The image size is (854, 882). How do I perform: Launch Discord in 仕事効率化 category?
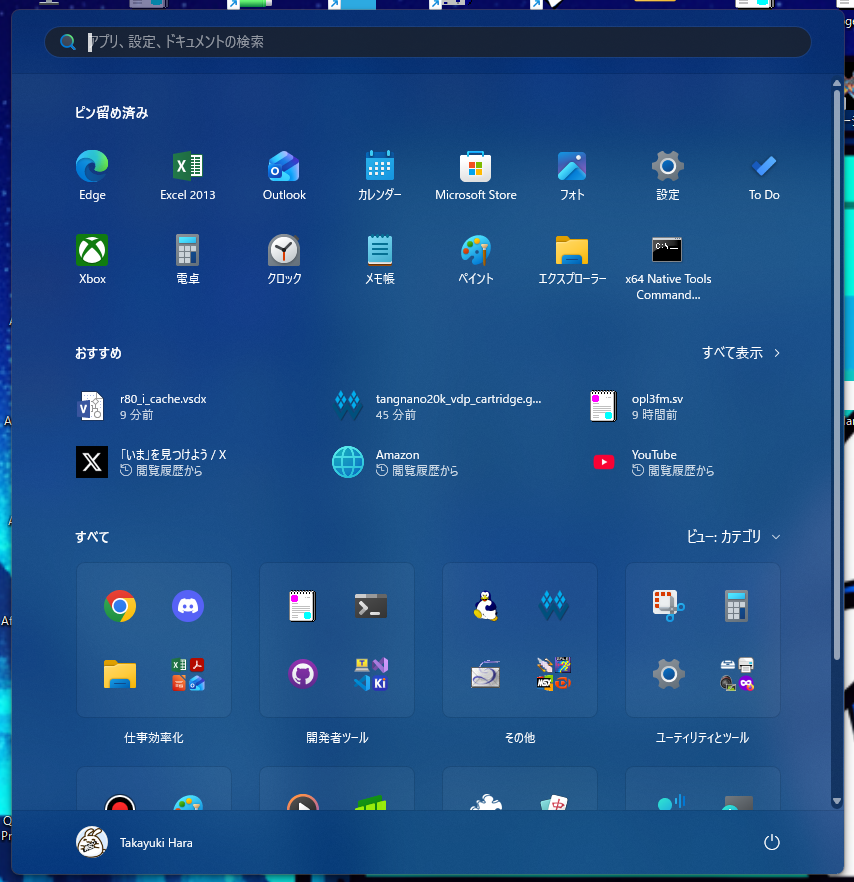point(187,606)
